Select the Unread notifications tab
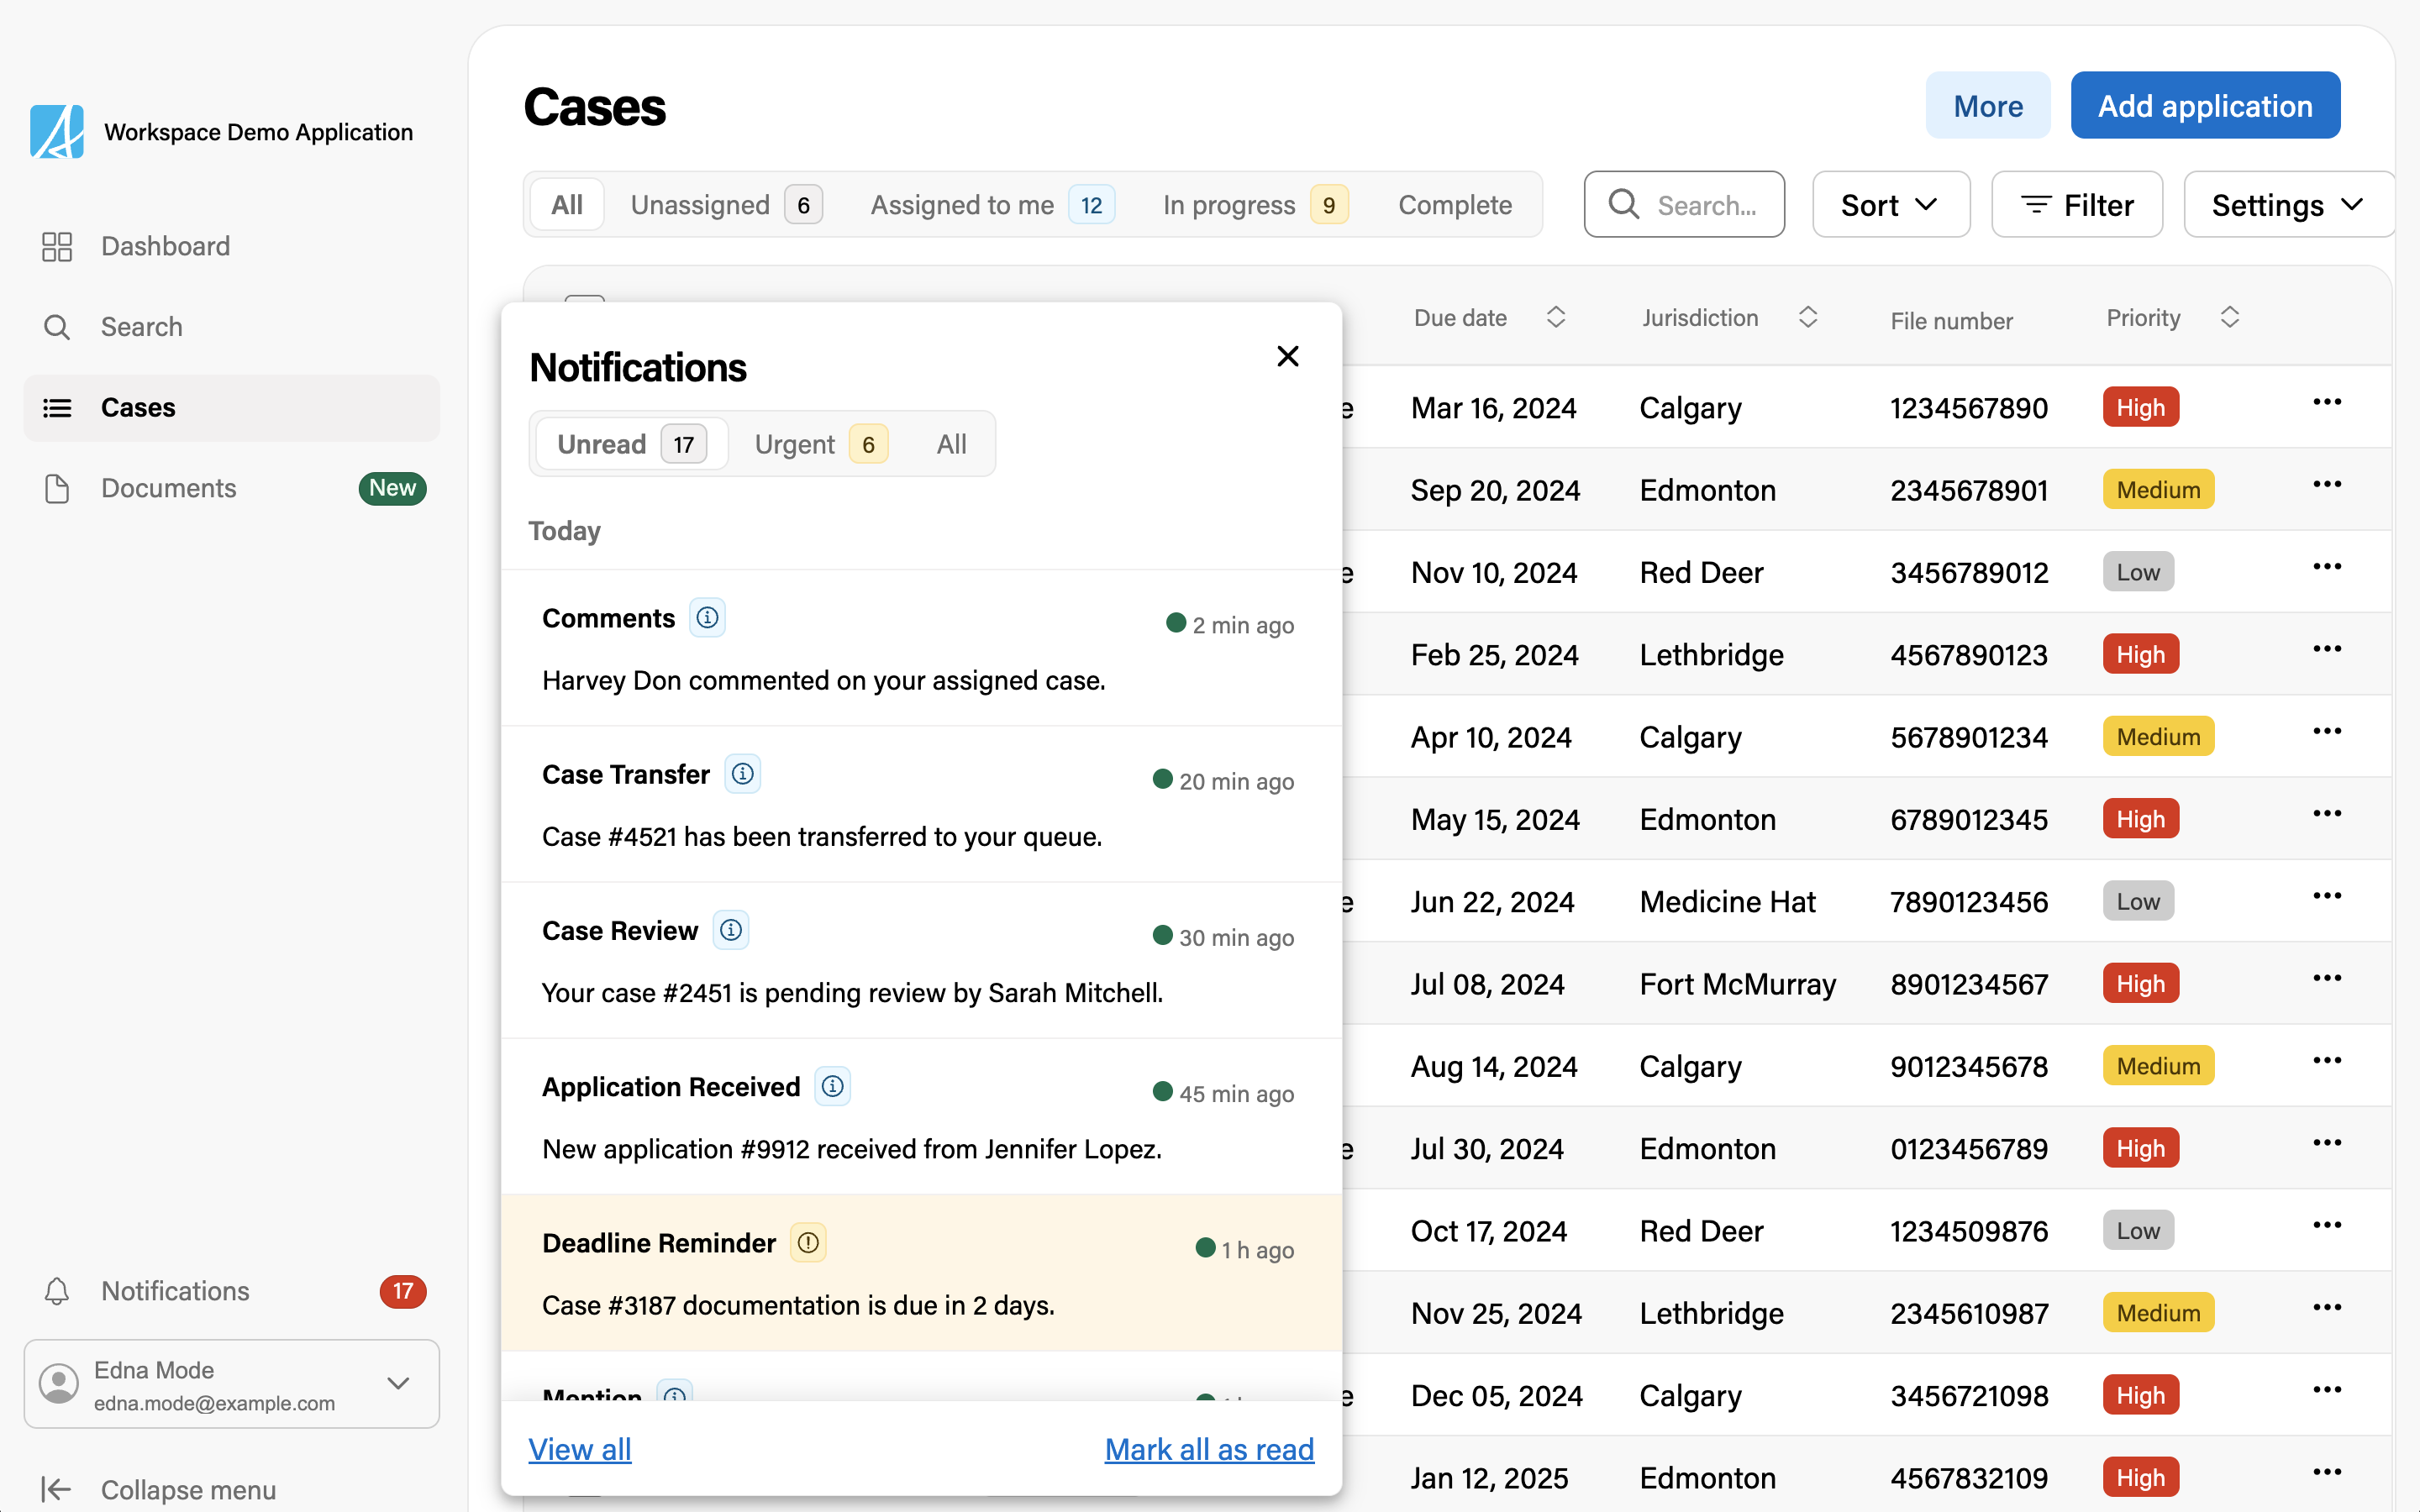 click(x=632, y=444)
